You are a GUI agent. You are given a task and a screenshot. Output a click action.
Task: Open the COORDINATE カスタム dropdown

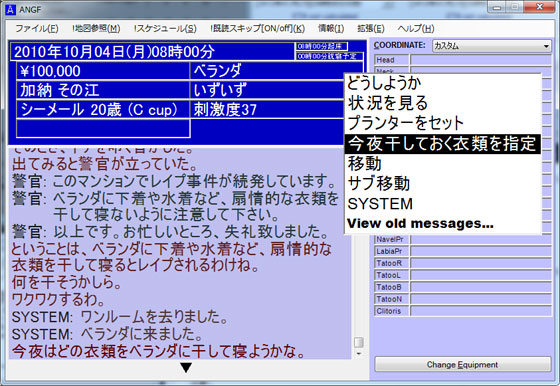point(492,46)
